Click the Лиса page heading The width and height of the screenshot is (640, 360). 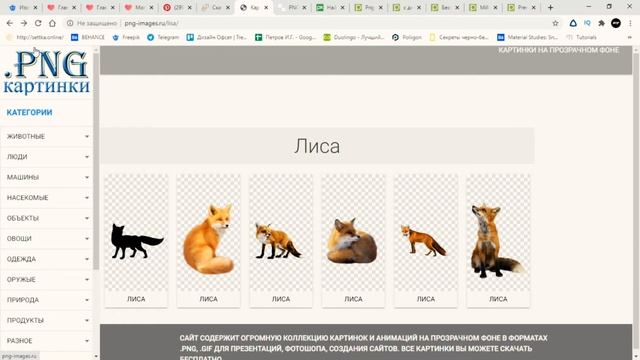pyautogui.click(x=317, y=146)
